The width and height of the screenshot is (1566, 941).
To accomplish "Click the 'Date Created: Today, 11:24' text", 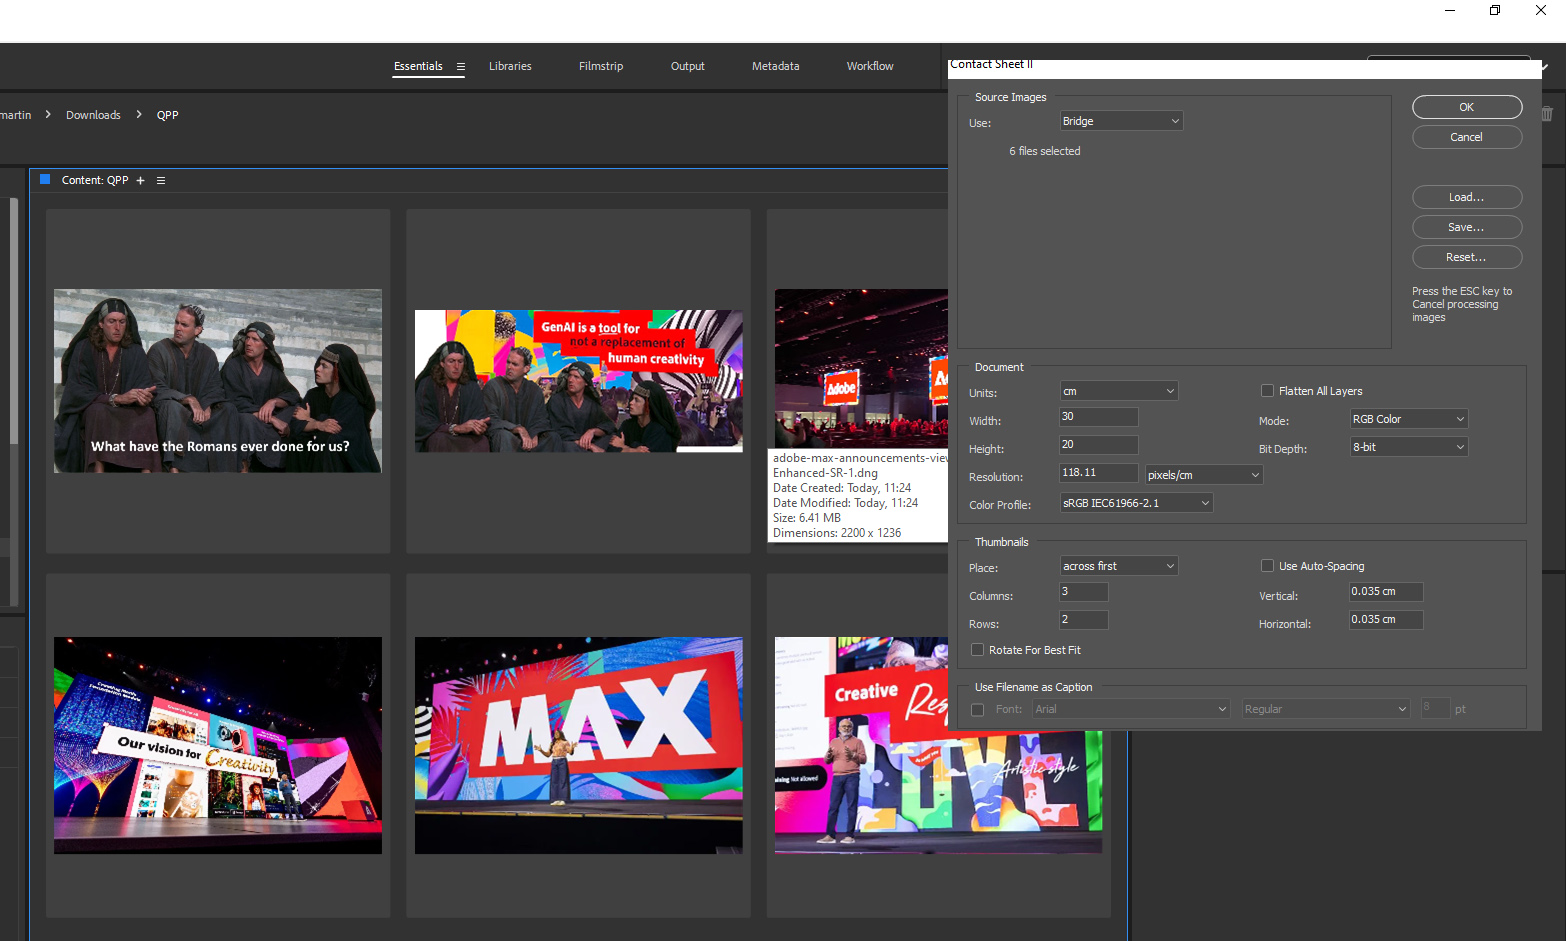I will (842, 488).
